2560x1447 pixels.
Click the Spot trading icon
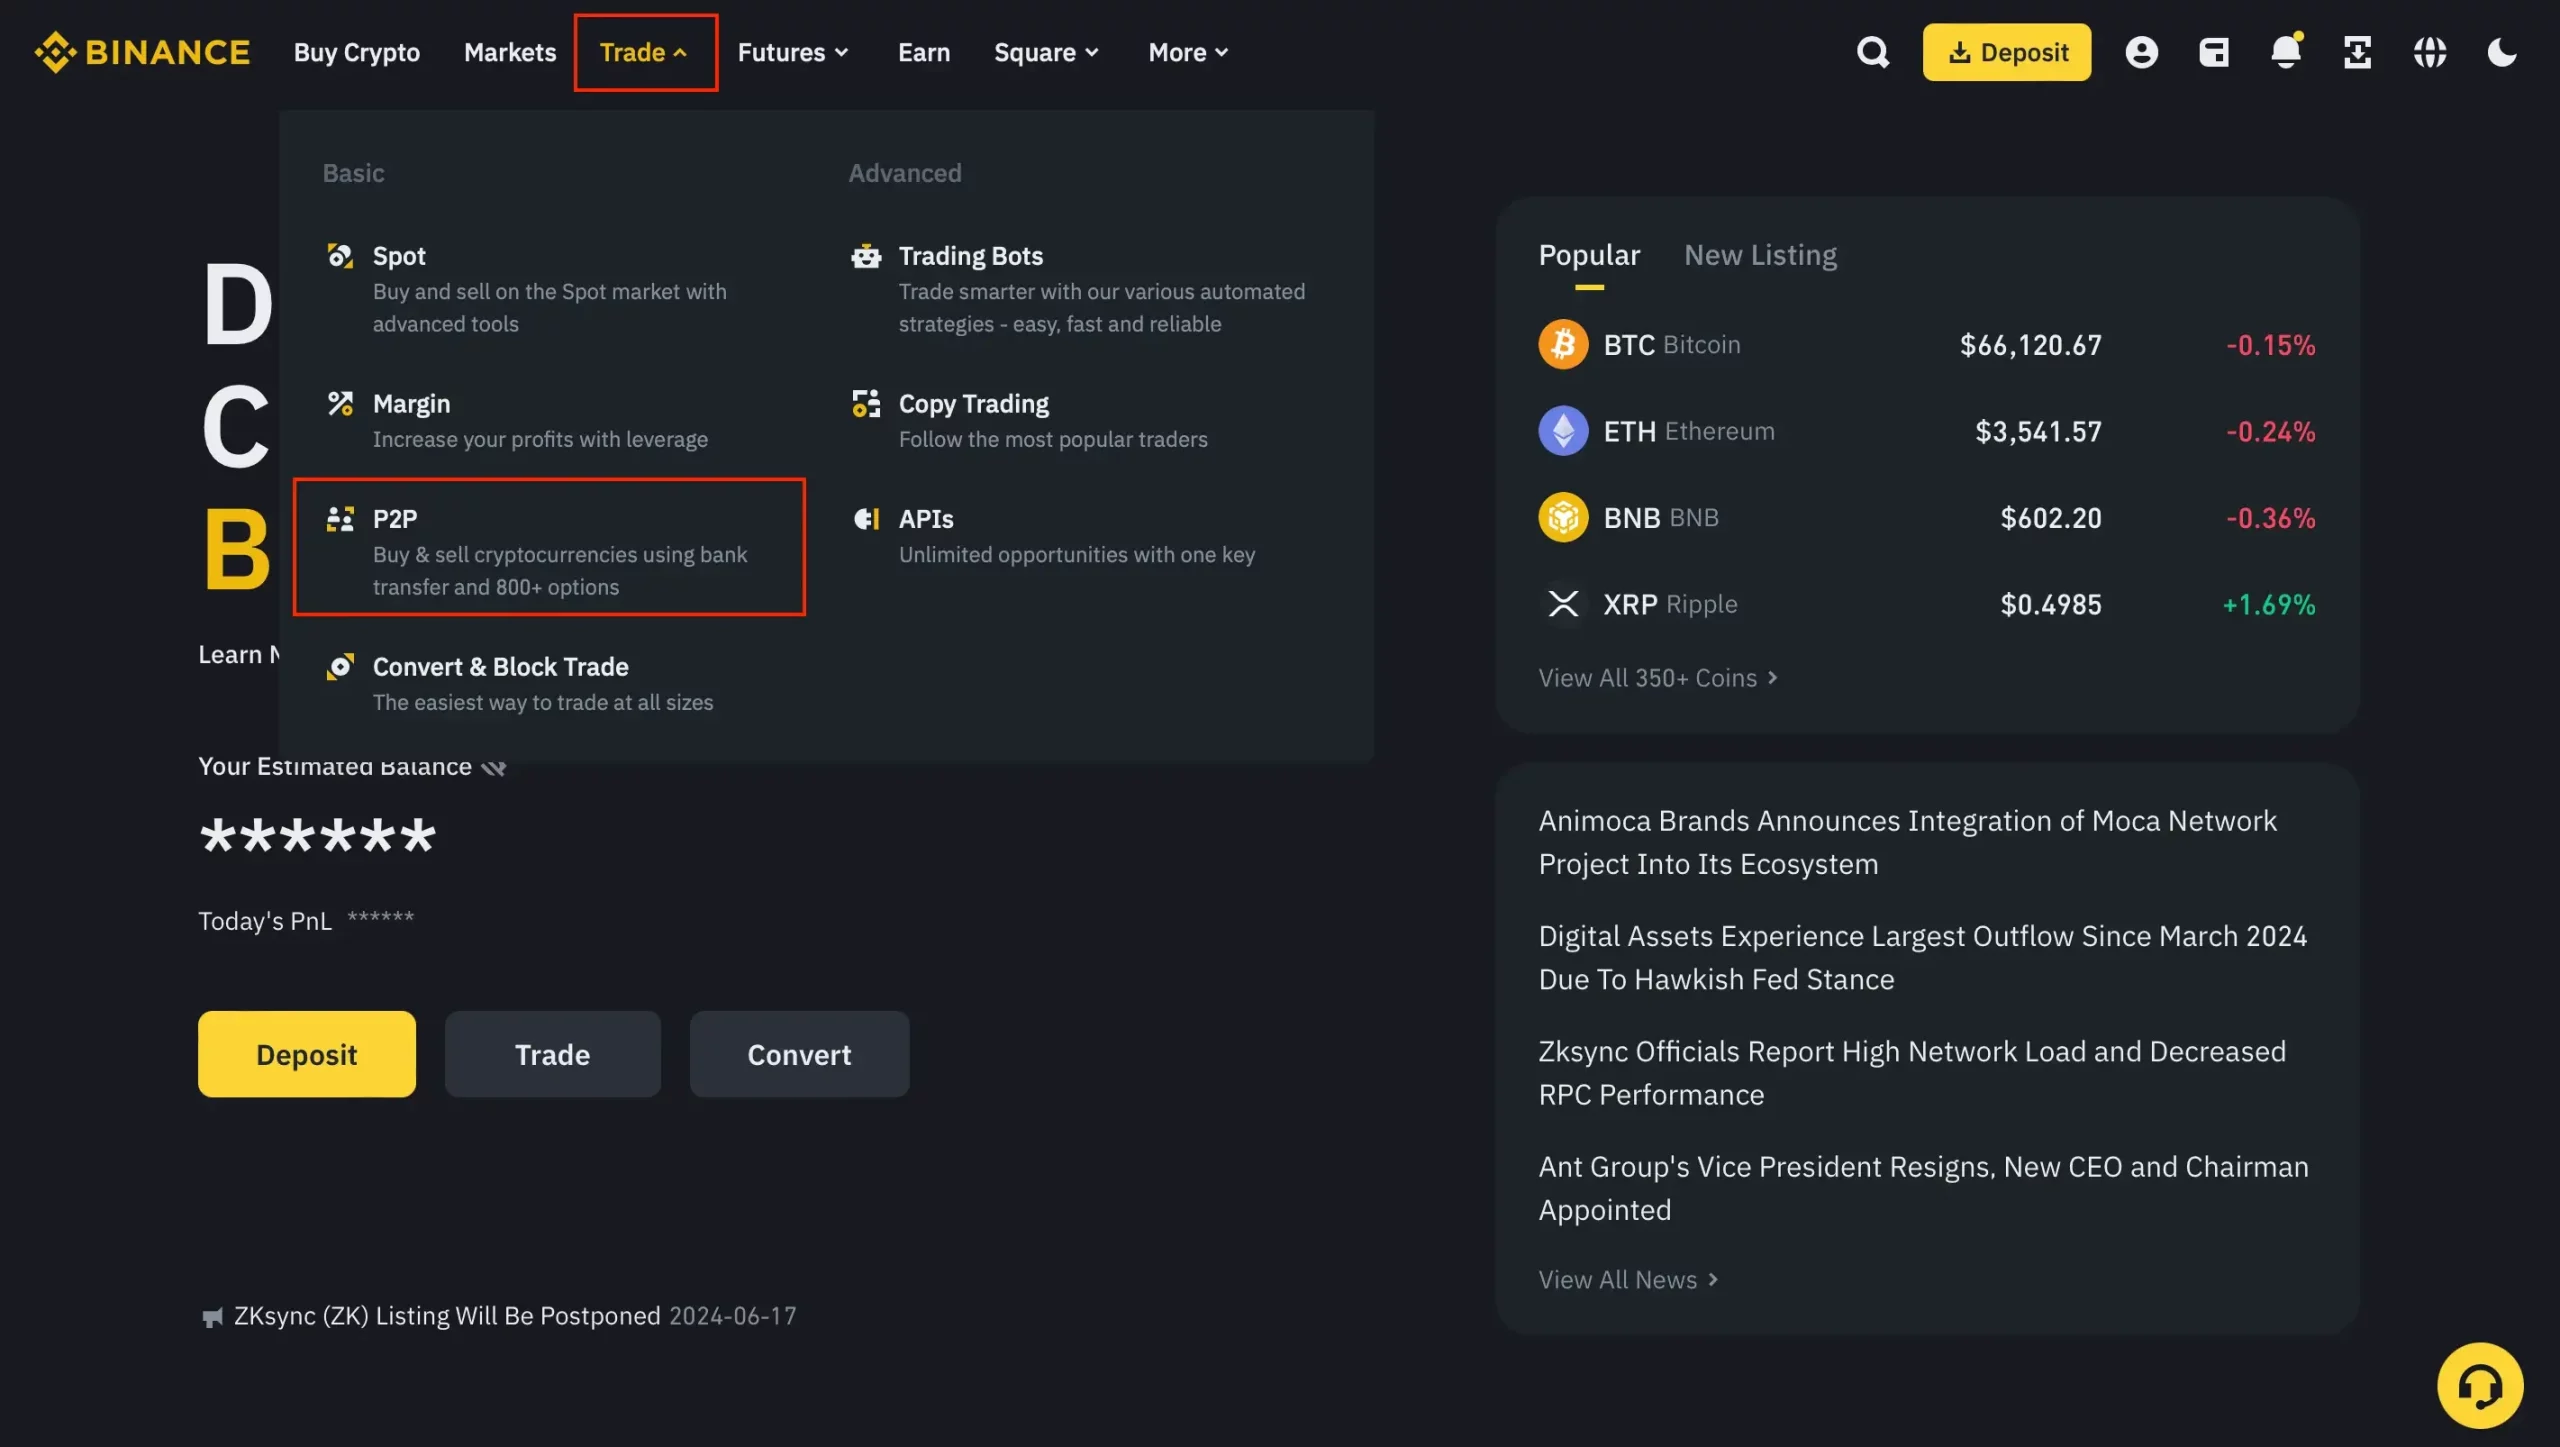click(x=336, y=255)
